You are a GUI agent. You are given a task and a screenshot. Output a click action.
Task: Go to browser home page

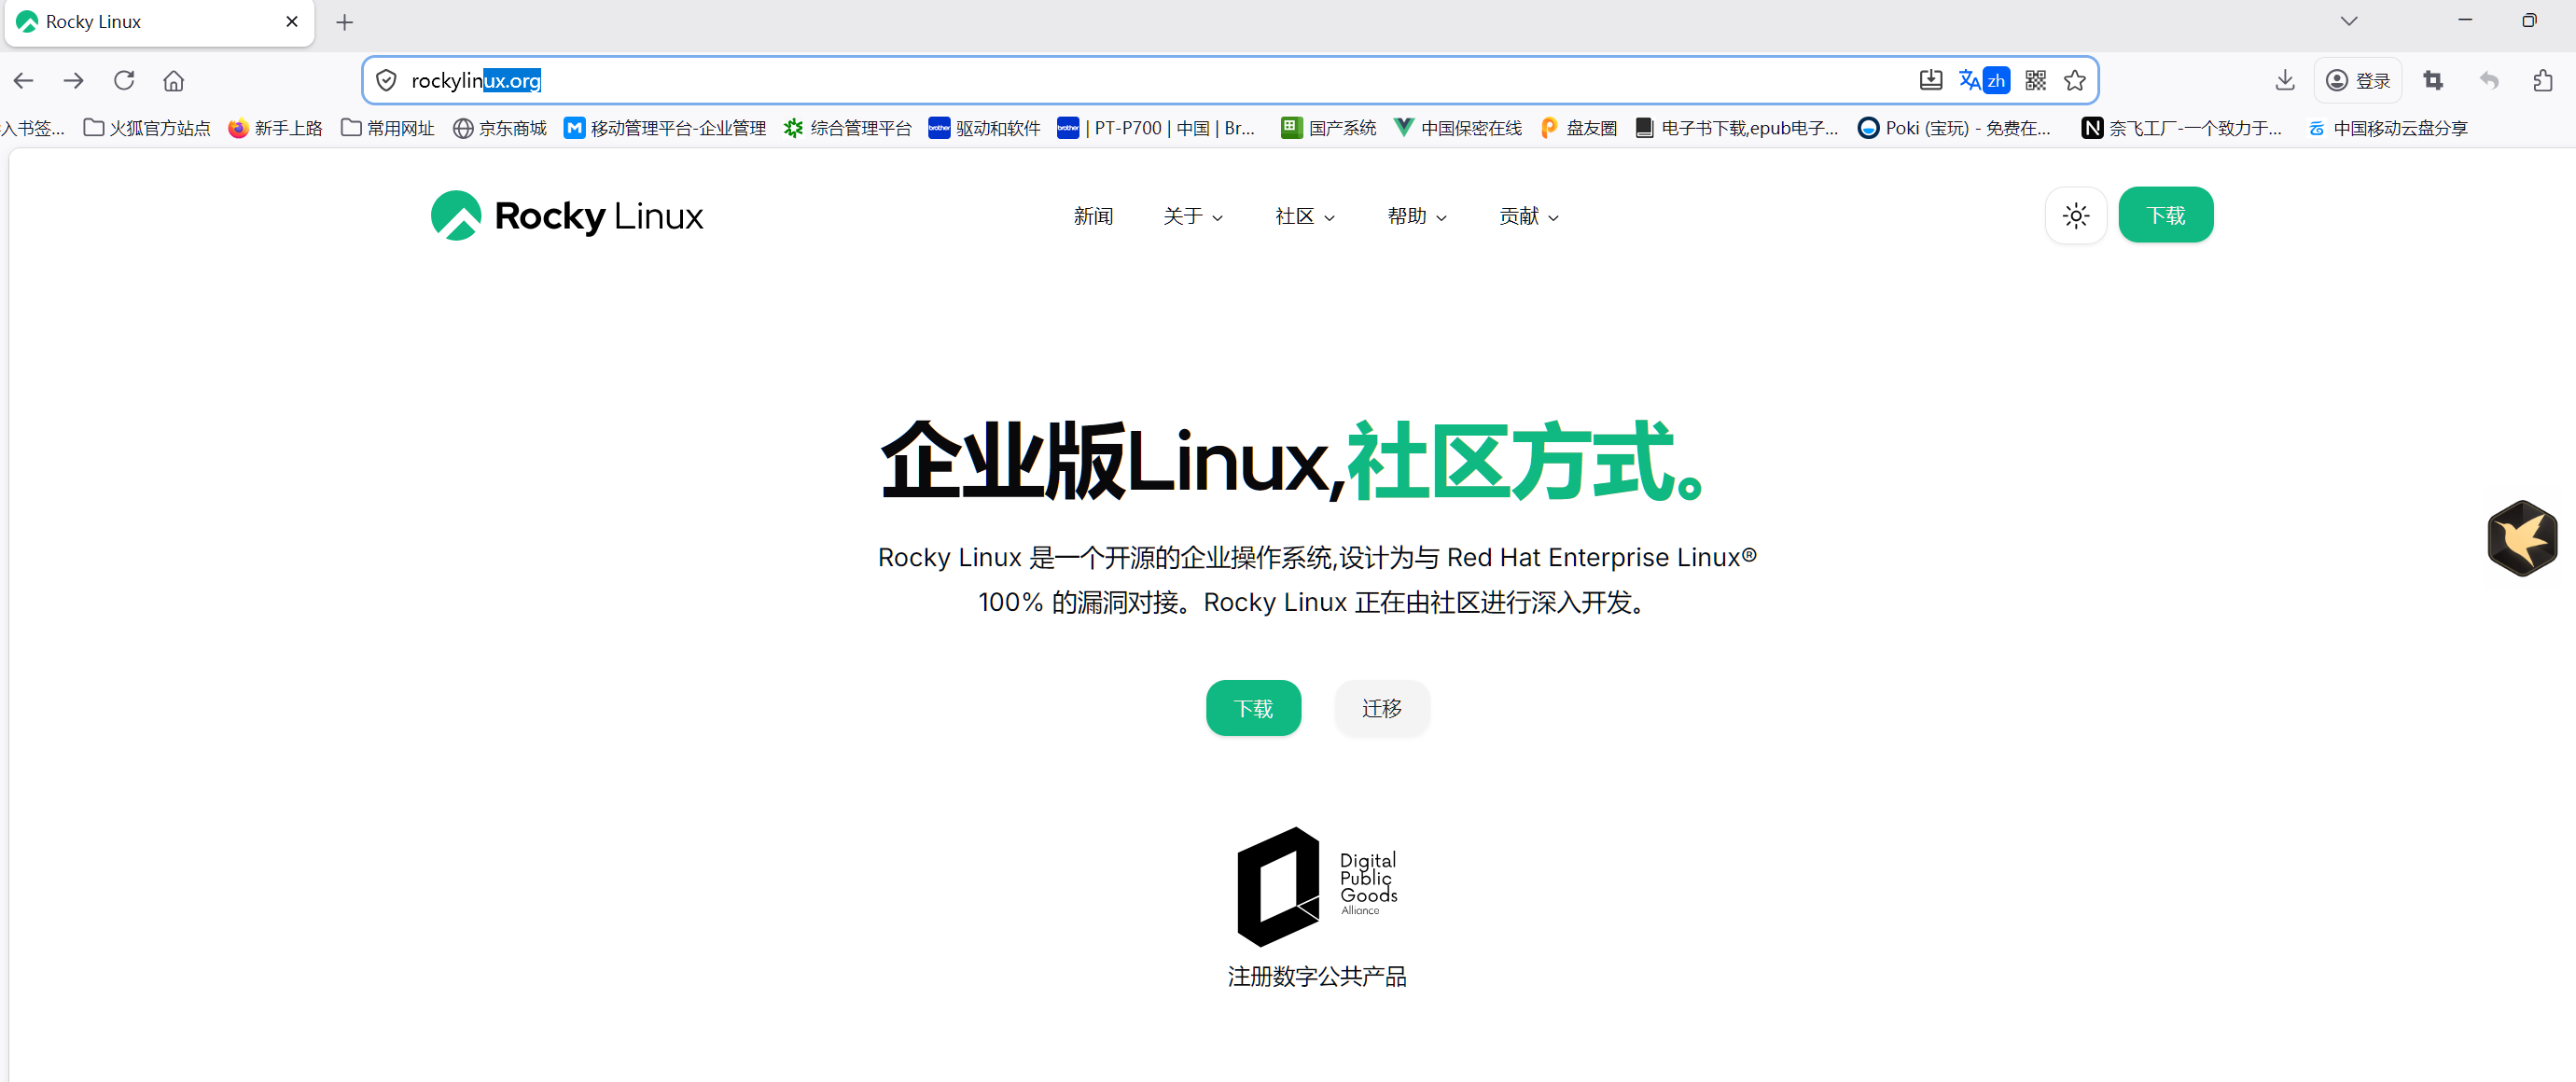click(x=174, y=80)
